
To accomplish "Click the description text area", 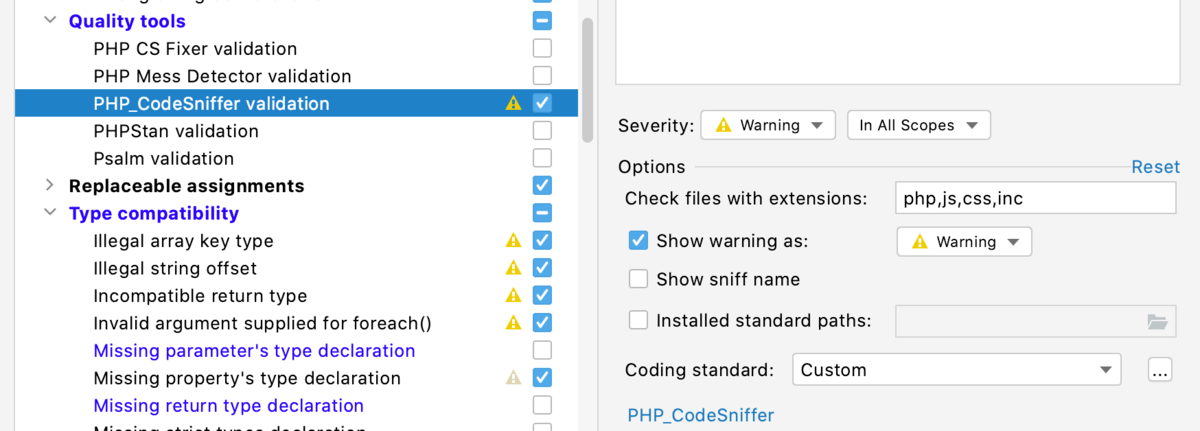I will click(898, 40).
